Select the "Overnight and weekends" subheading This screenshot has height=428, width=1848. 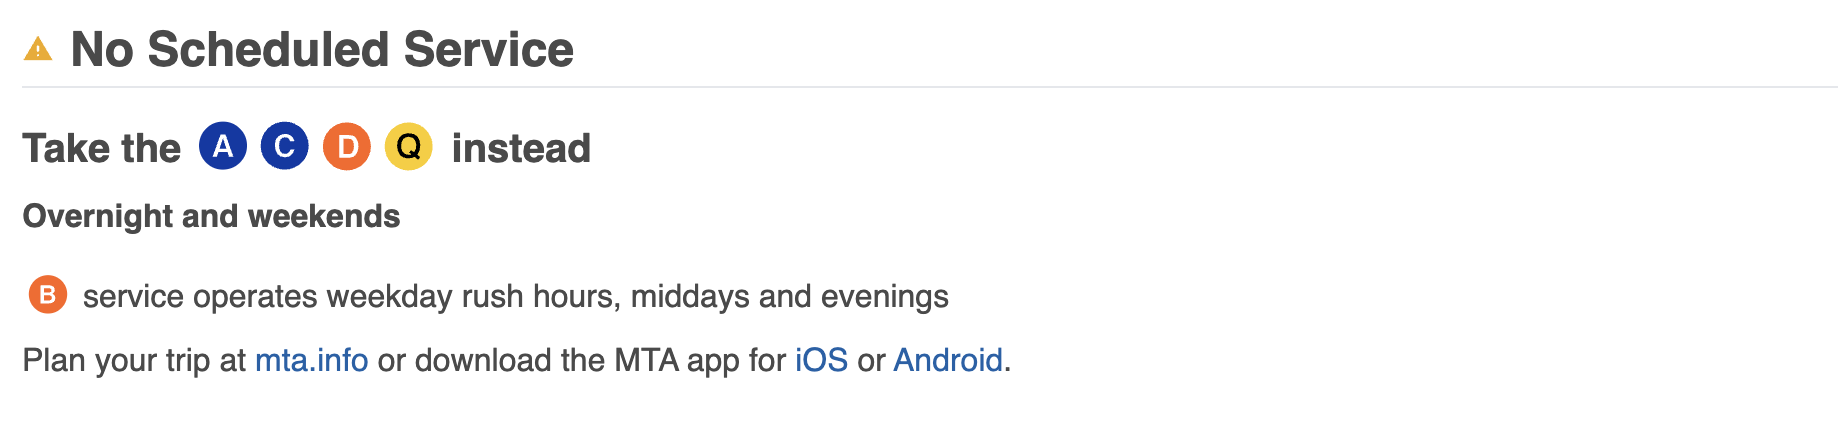[211, 216]
